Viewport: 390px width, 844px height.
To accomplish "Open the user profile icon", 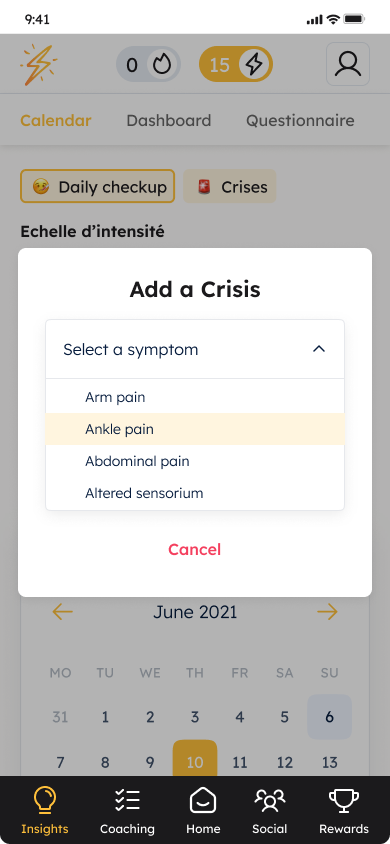I will 348,64.
